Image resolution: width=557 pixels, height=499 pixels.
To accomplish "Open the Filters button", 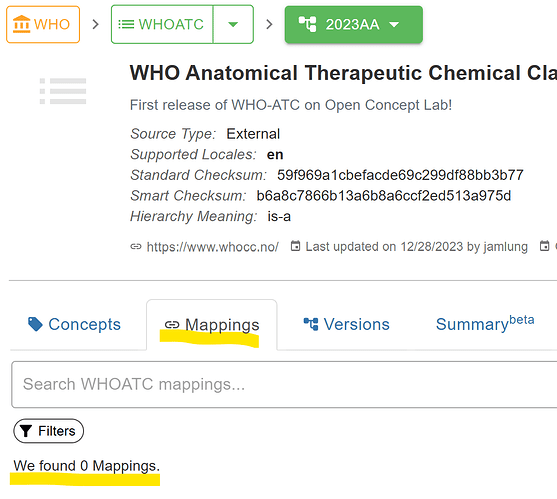I will [x=49, y=431].
